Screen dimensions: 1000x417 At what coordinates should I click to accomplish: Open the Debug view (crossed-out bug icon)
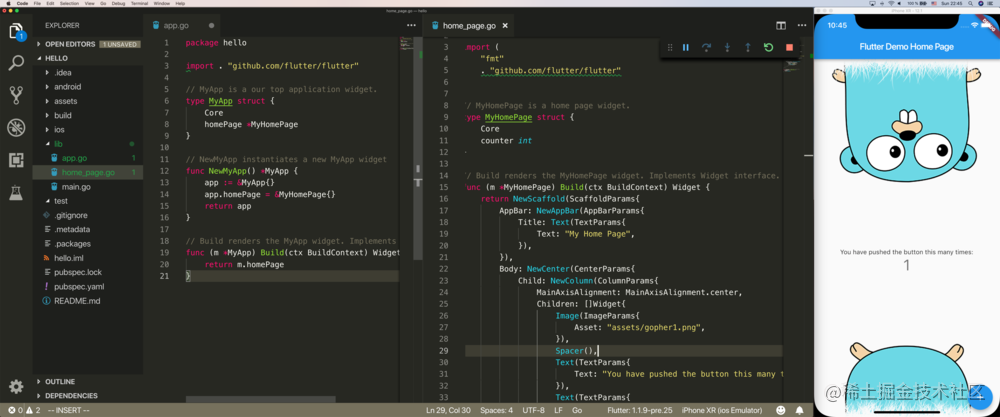16,128
